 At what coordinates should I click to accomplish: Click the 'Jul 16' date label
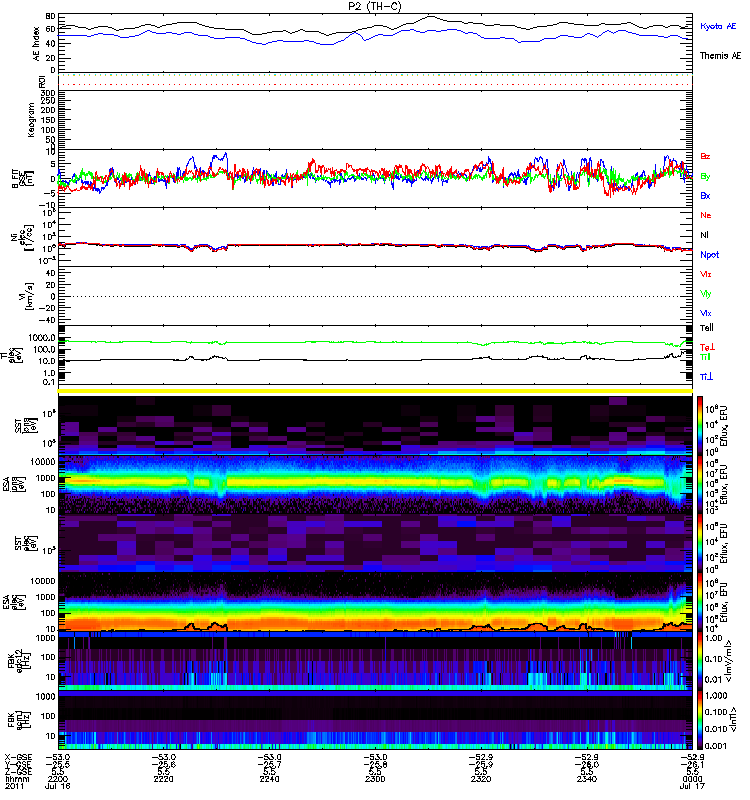pyautogui.click(x=58, y=786)
